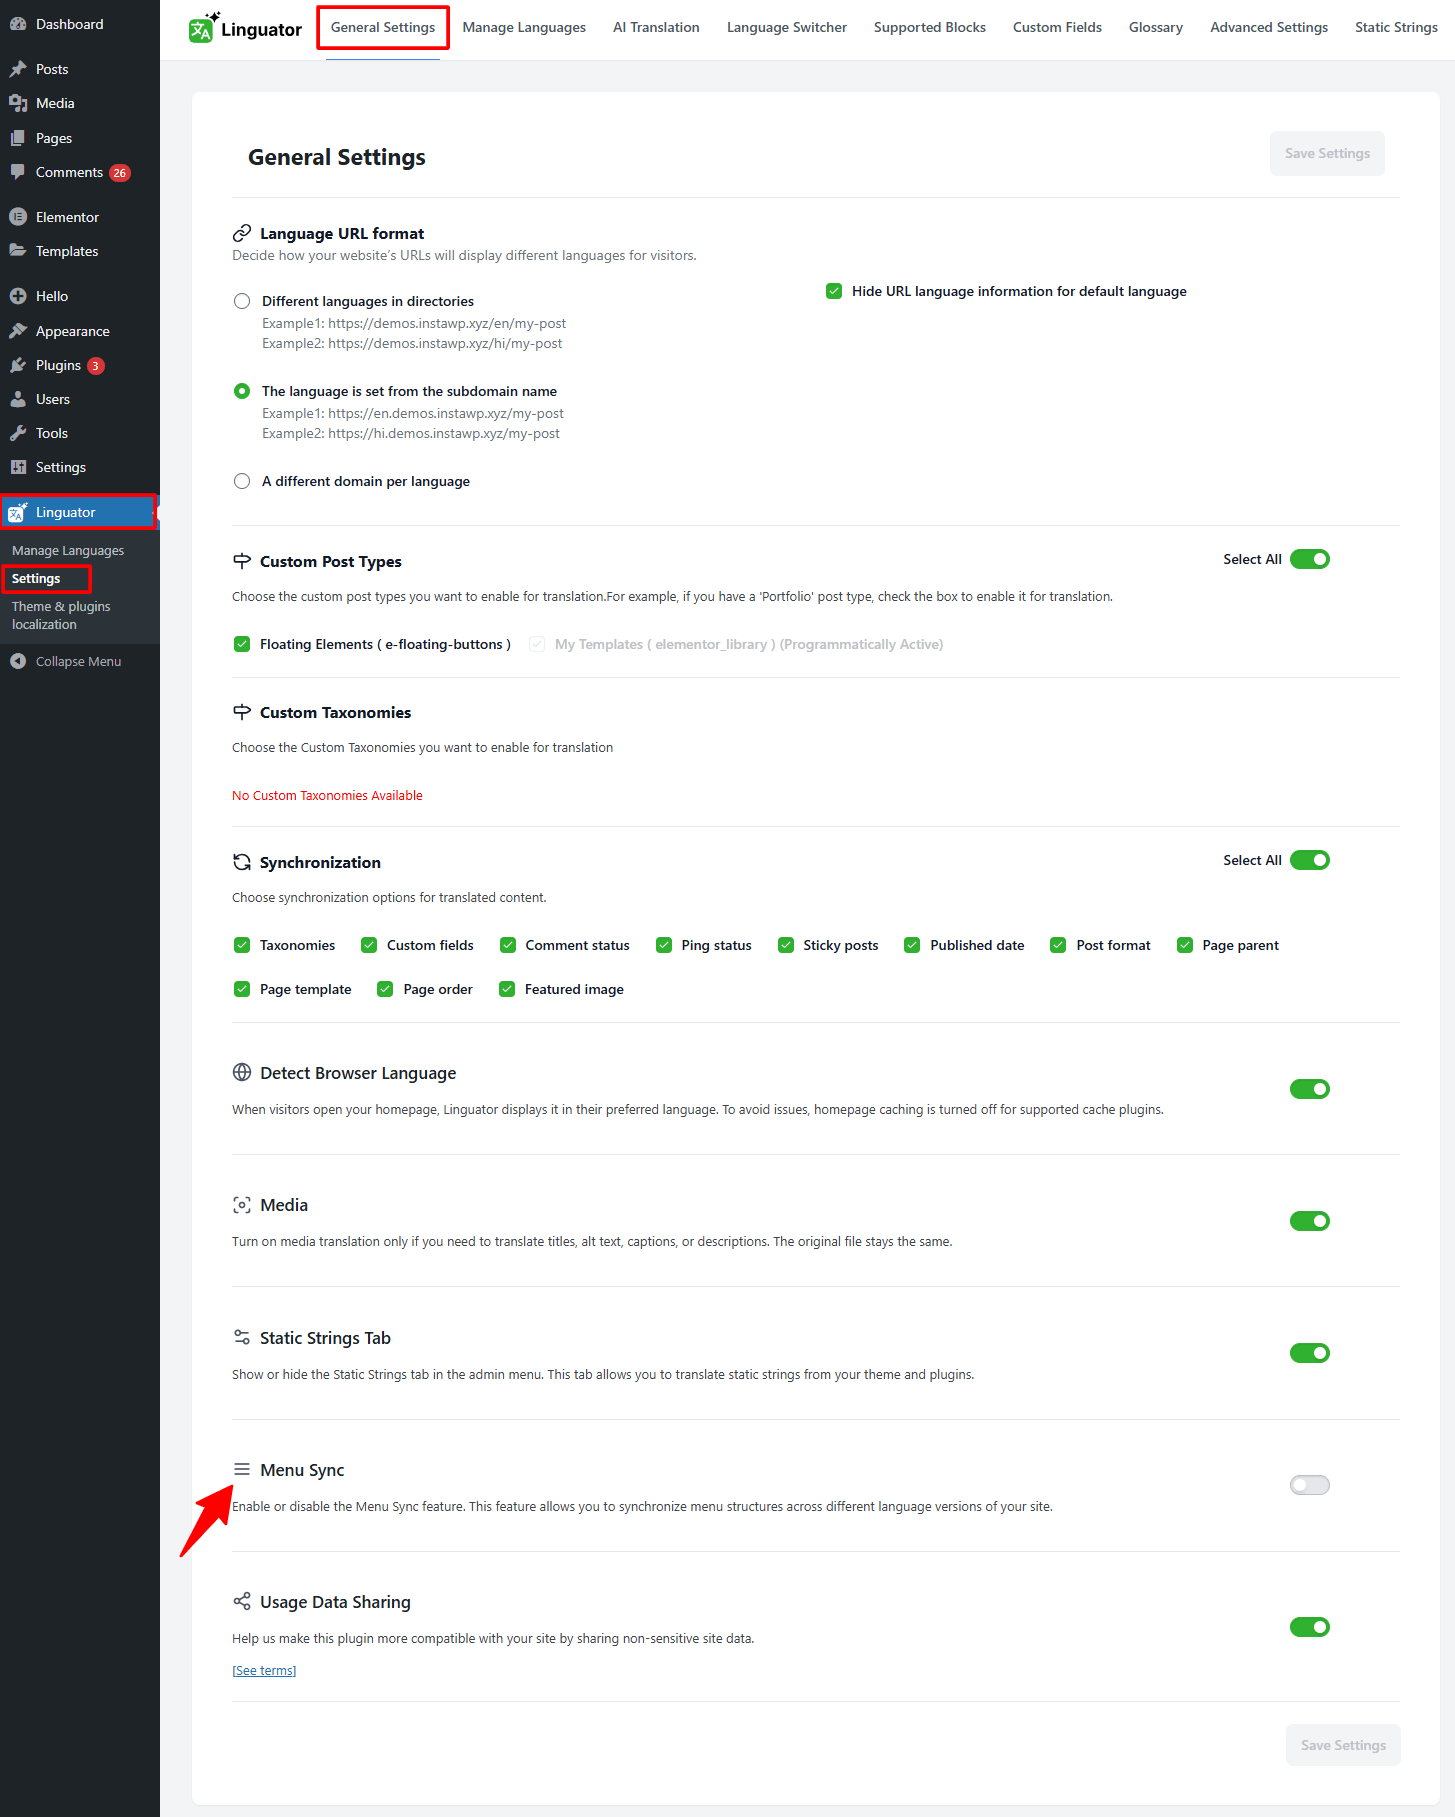Click the Appearance brush icon

(18, 331)
